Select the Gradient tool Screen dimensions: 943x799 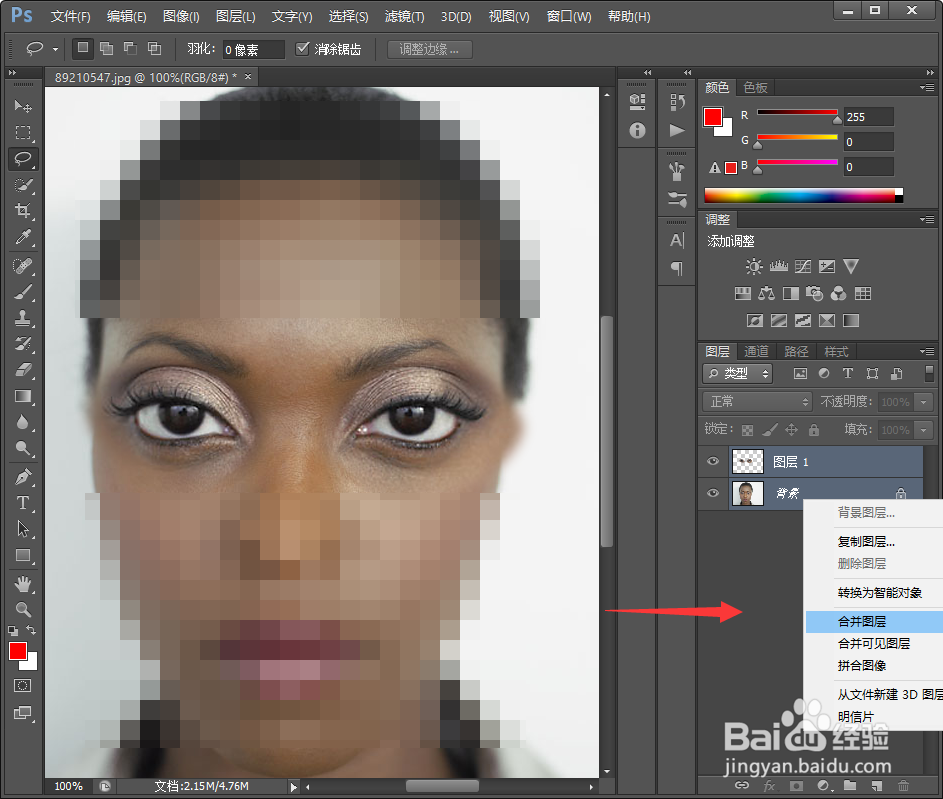23,396
